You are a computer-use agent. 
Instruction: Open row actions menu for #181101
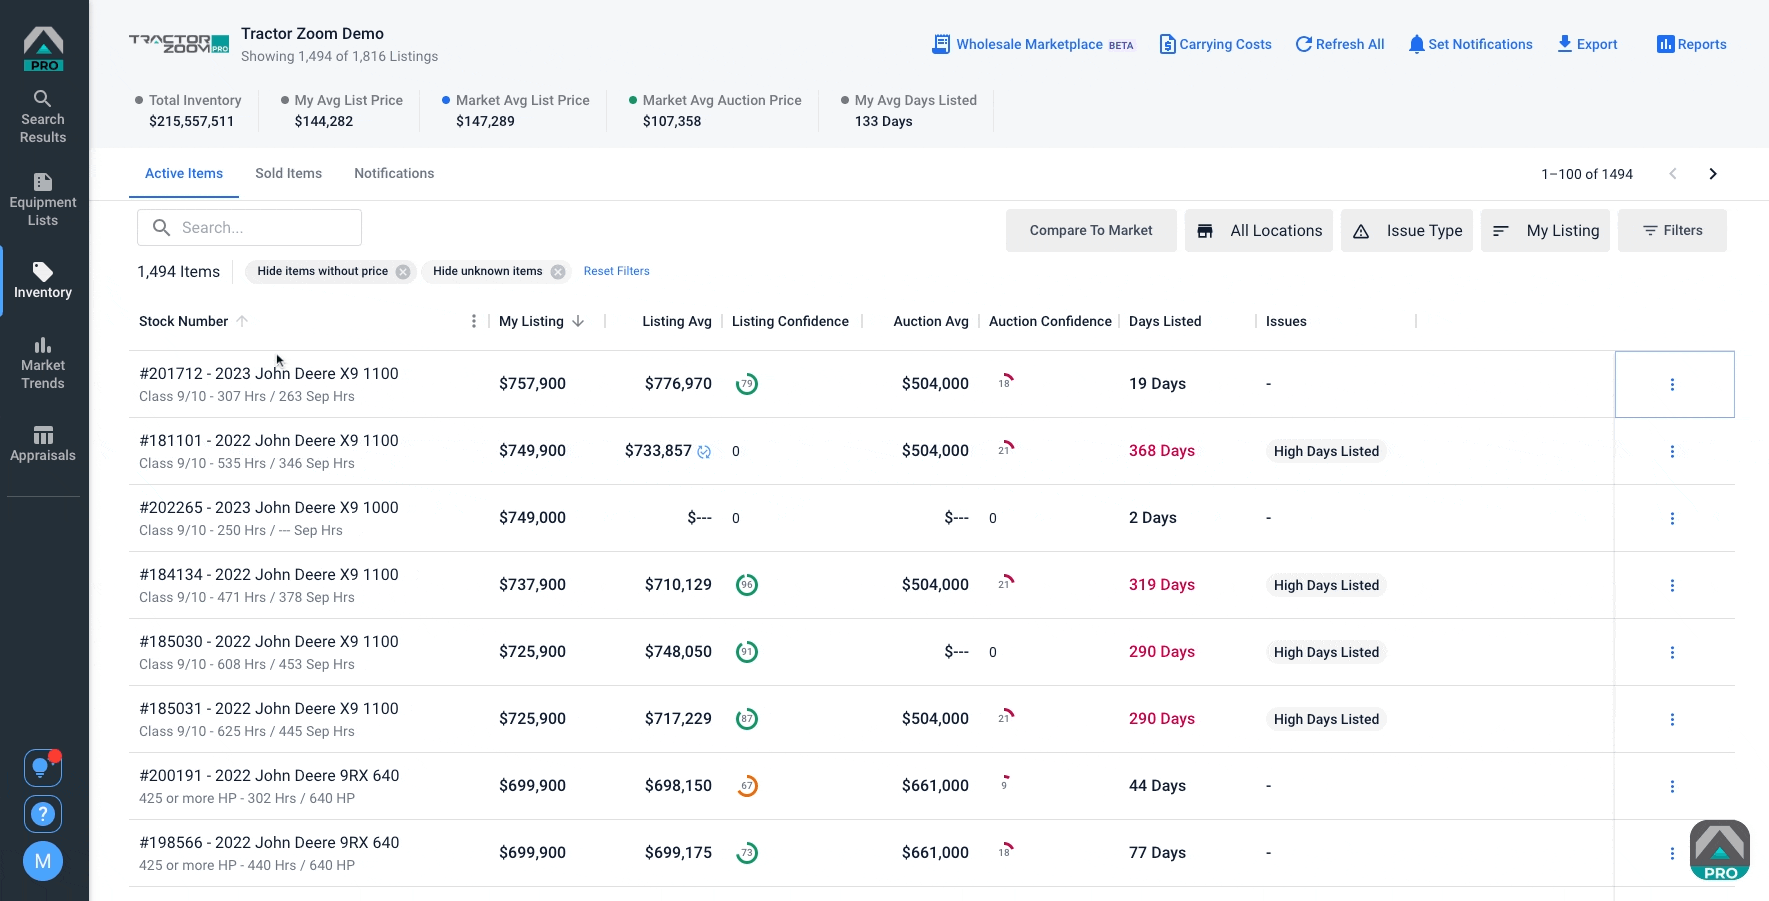pos(1672,451)
